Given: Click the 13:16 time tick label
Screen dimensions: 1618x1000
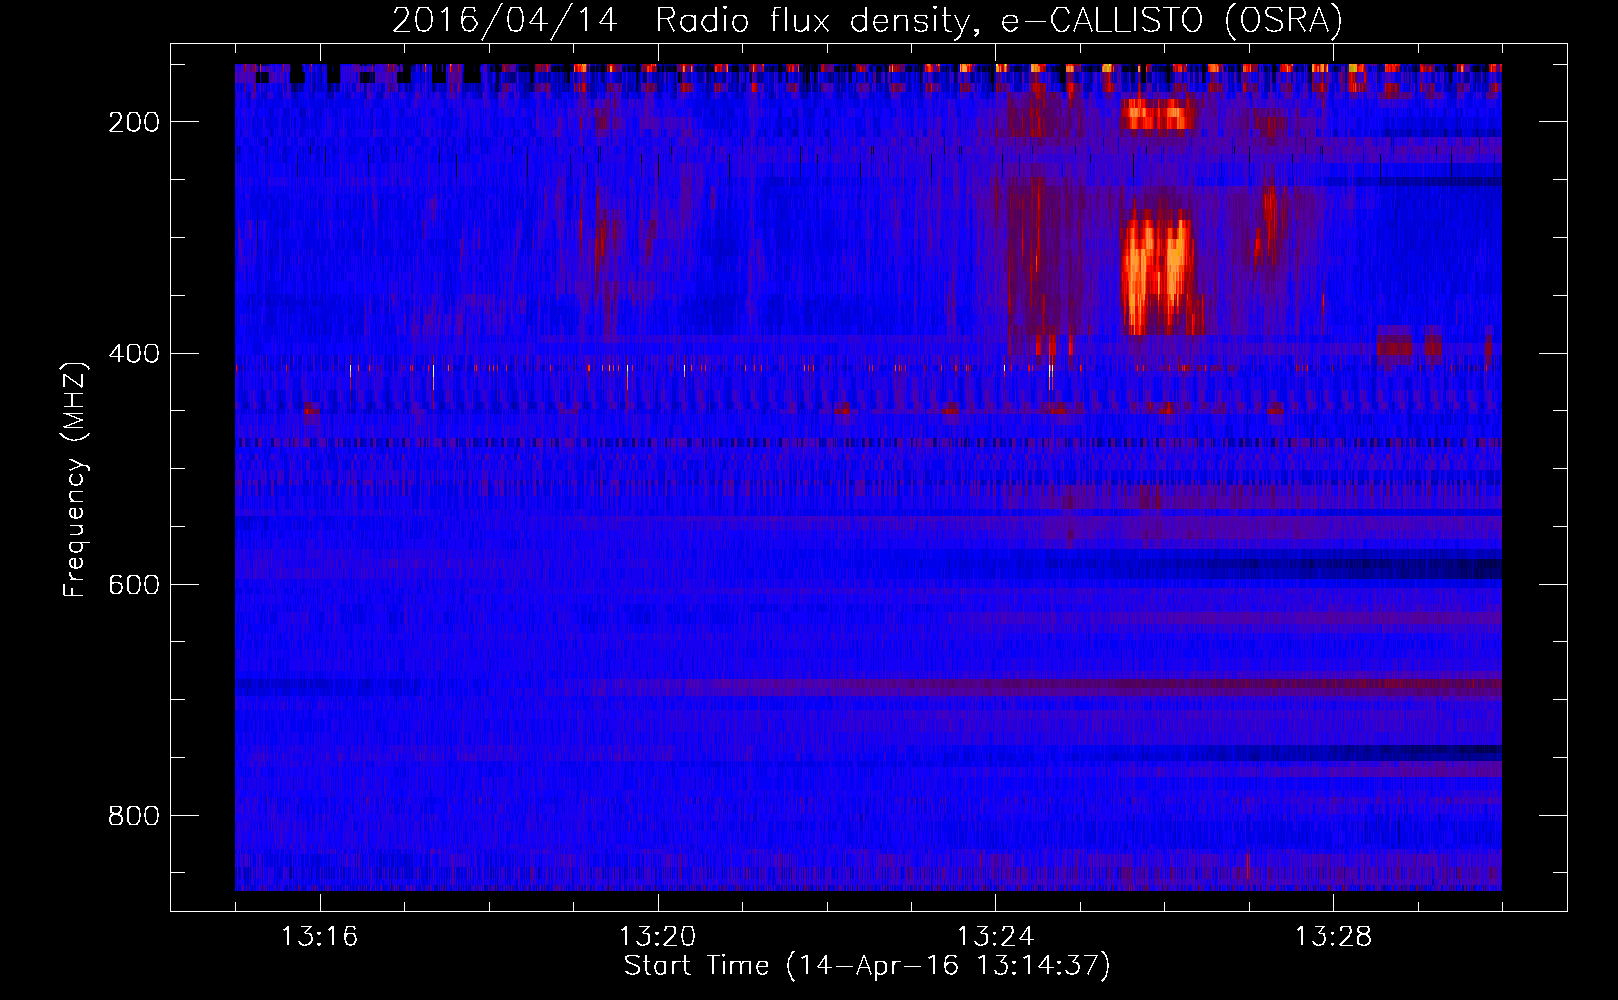Looking at the screenshot, I should (319, 937).
